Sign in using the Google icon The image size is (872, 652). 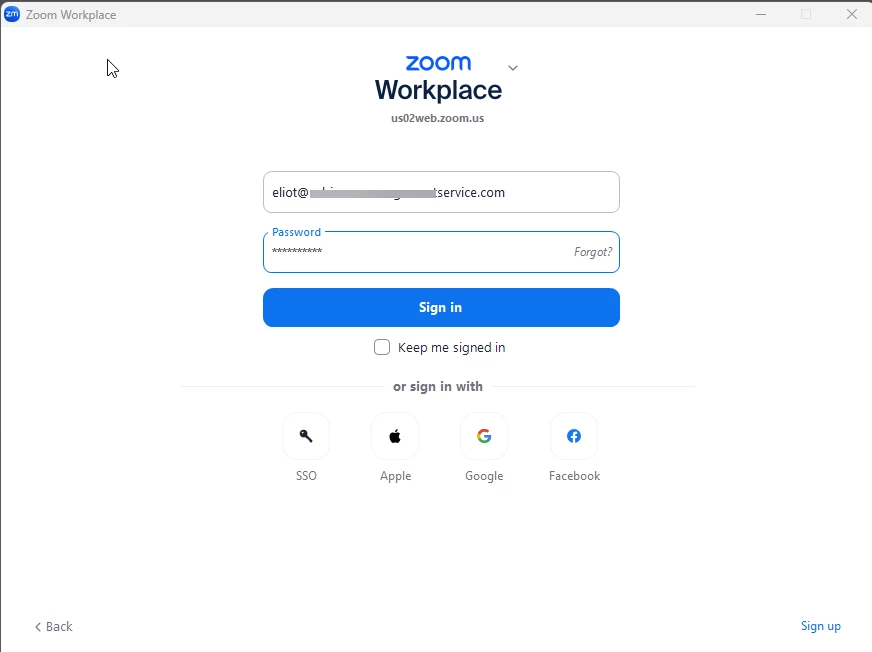tap(484, 436)
